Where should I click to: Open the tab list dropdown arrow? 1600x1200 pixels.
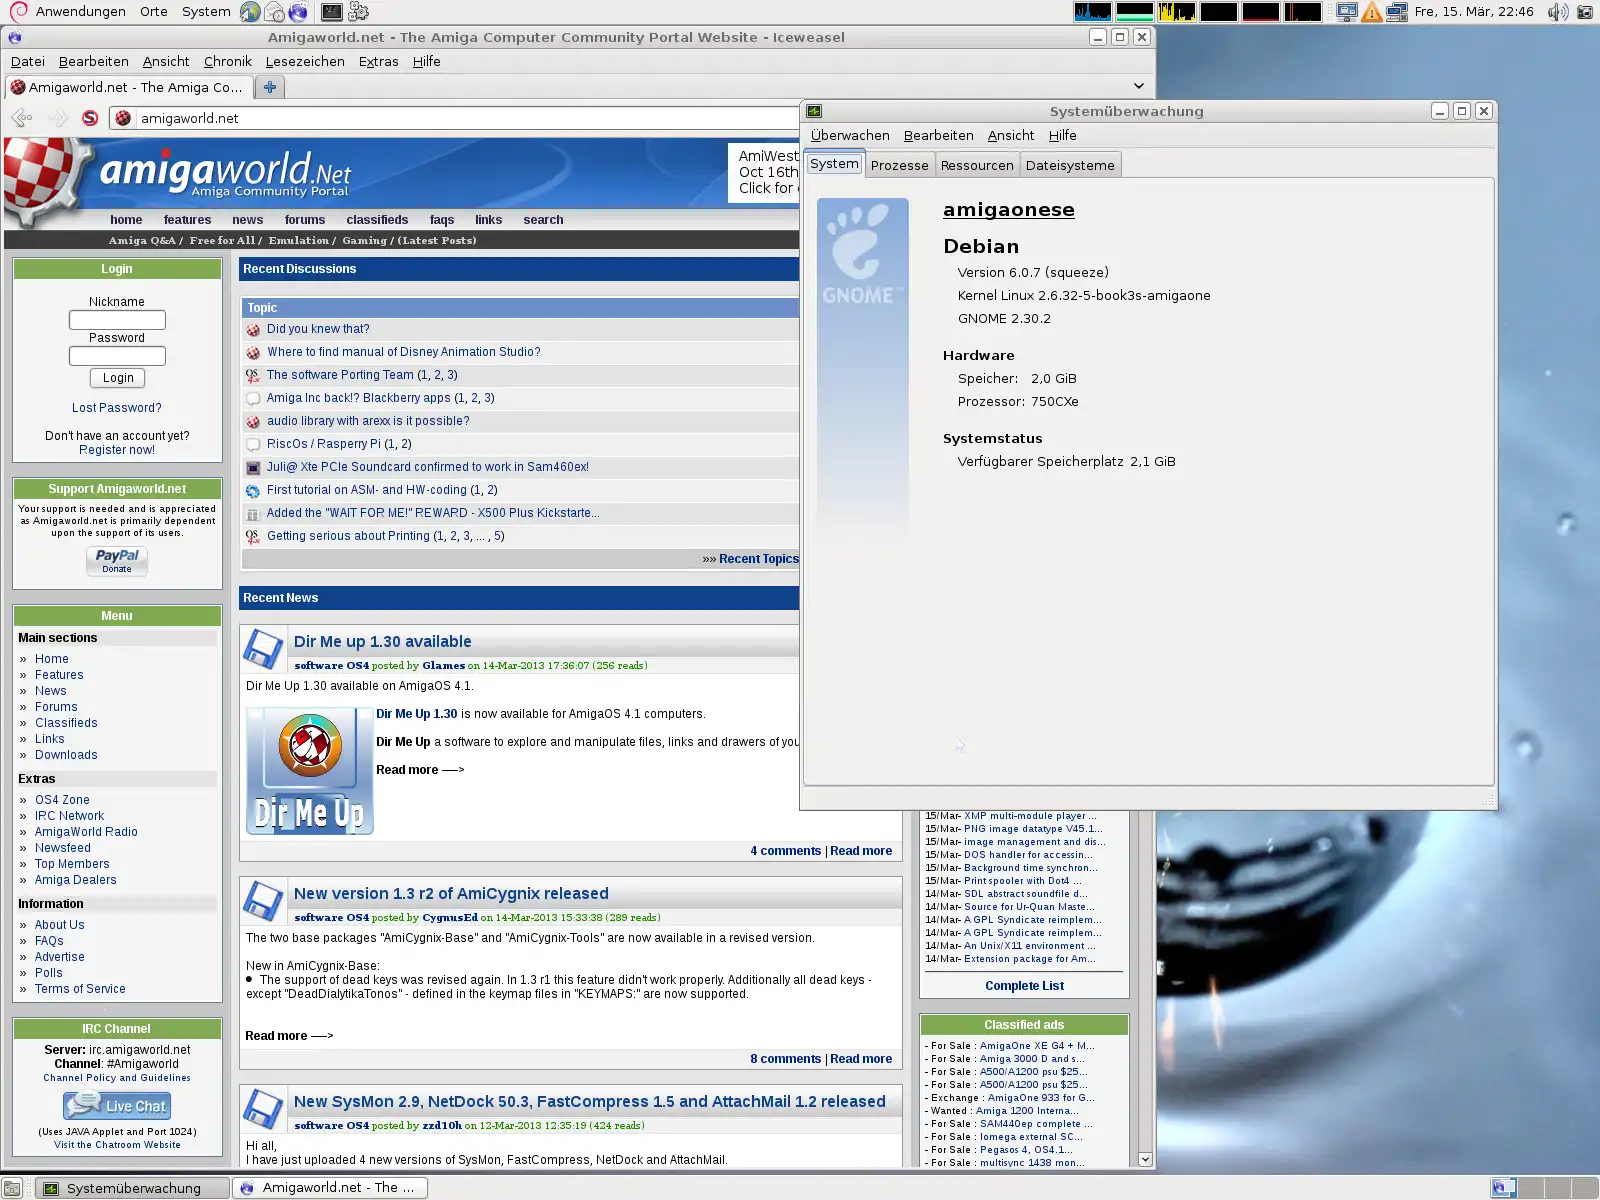1138,86
